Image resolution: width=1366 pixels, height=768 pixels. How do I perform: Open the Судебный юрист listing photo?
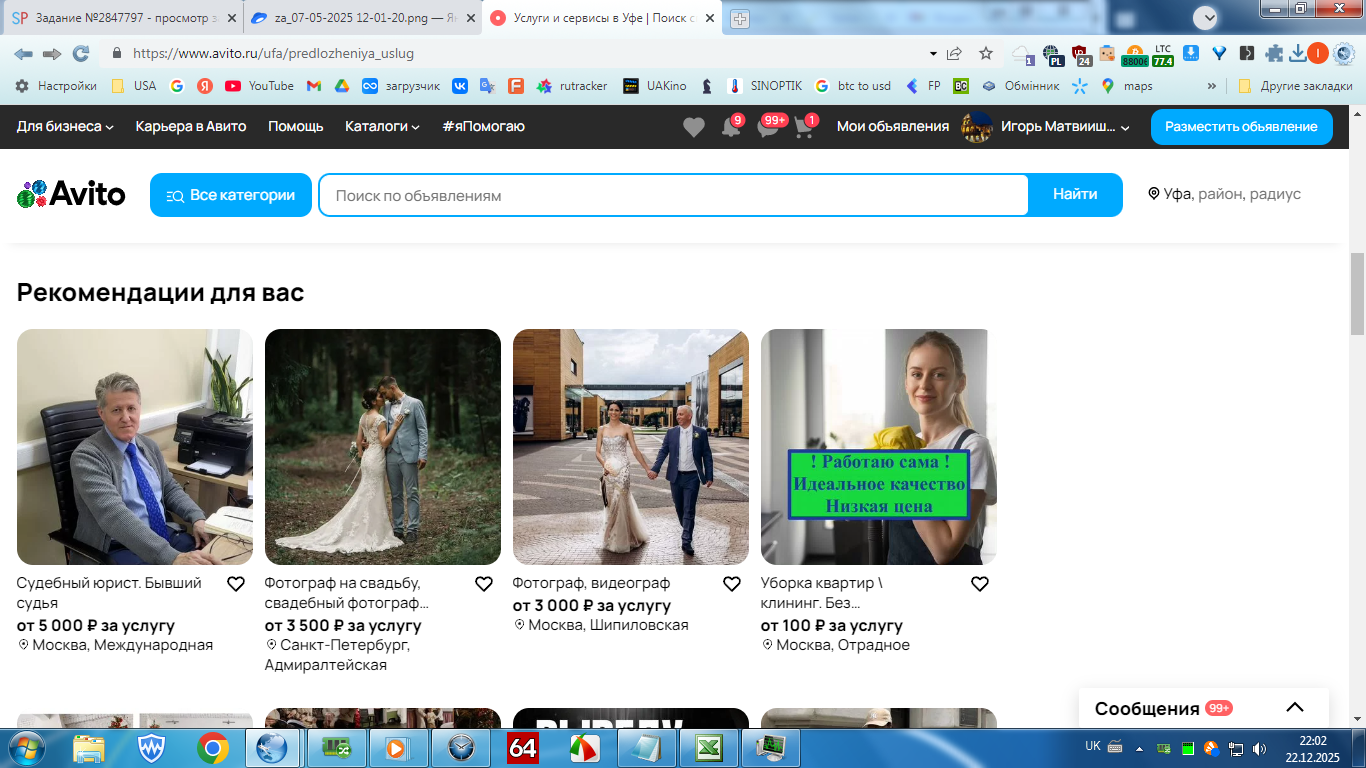[x=135, y=447]
